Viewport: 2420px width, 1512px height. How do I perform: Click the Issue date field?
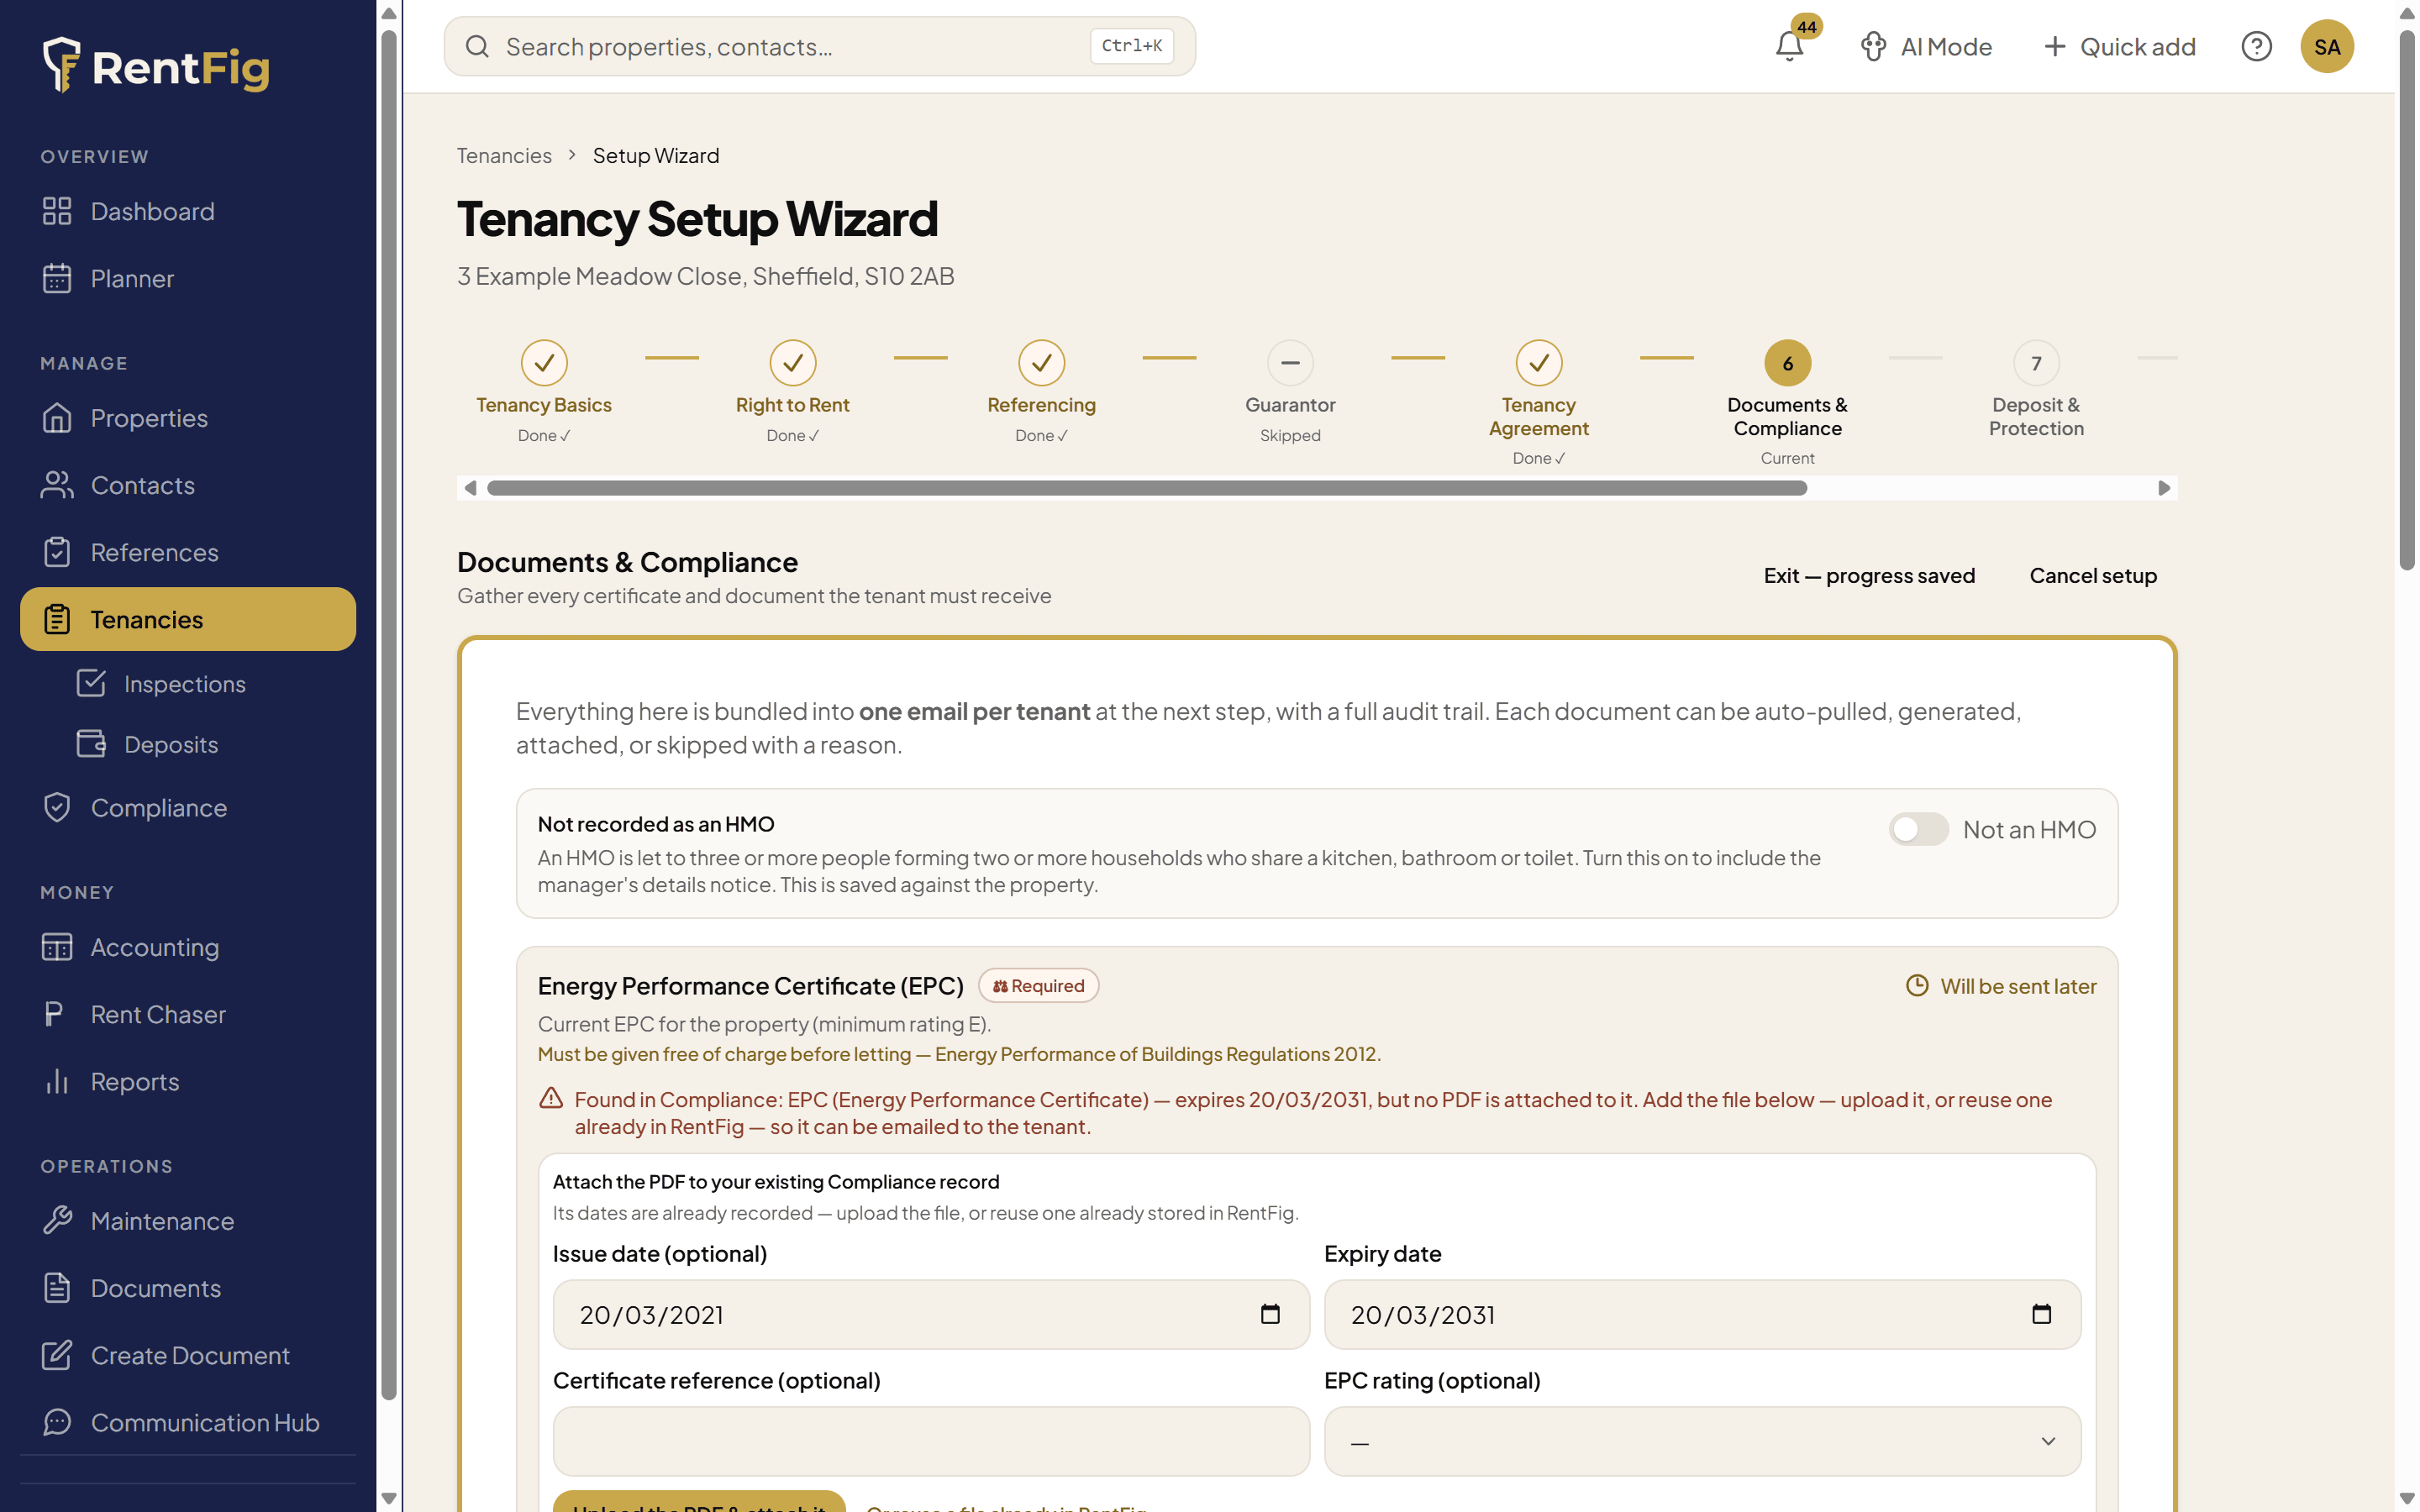(x=931, y=1314)
